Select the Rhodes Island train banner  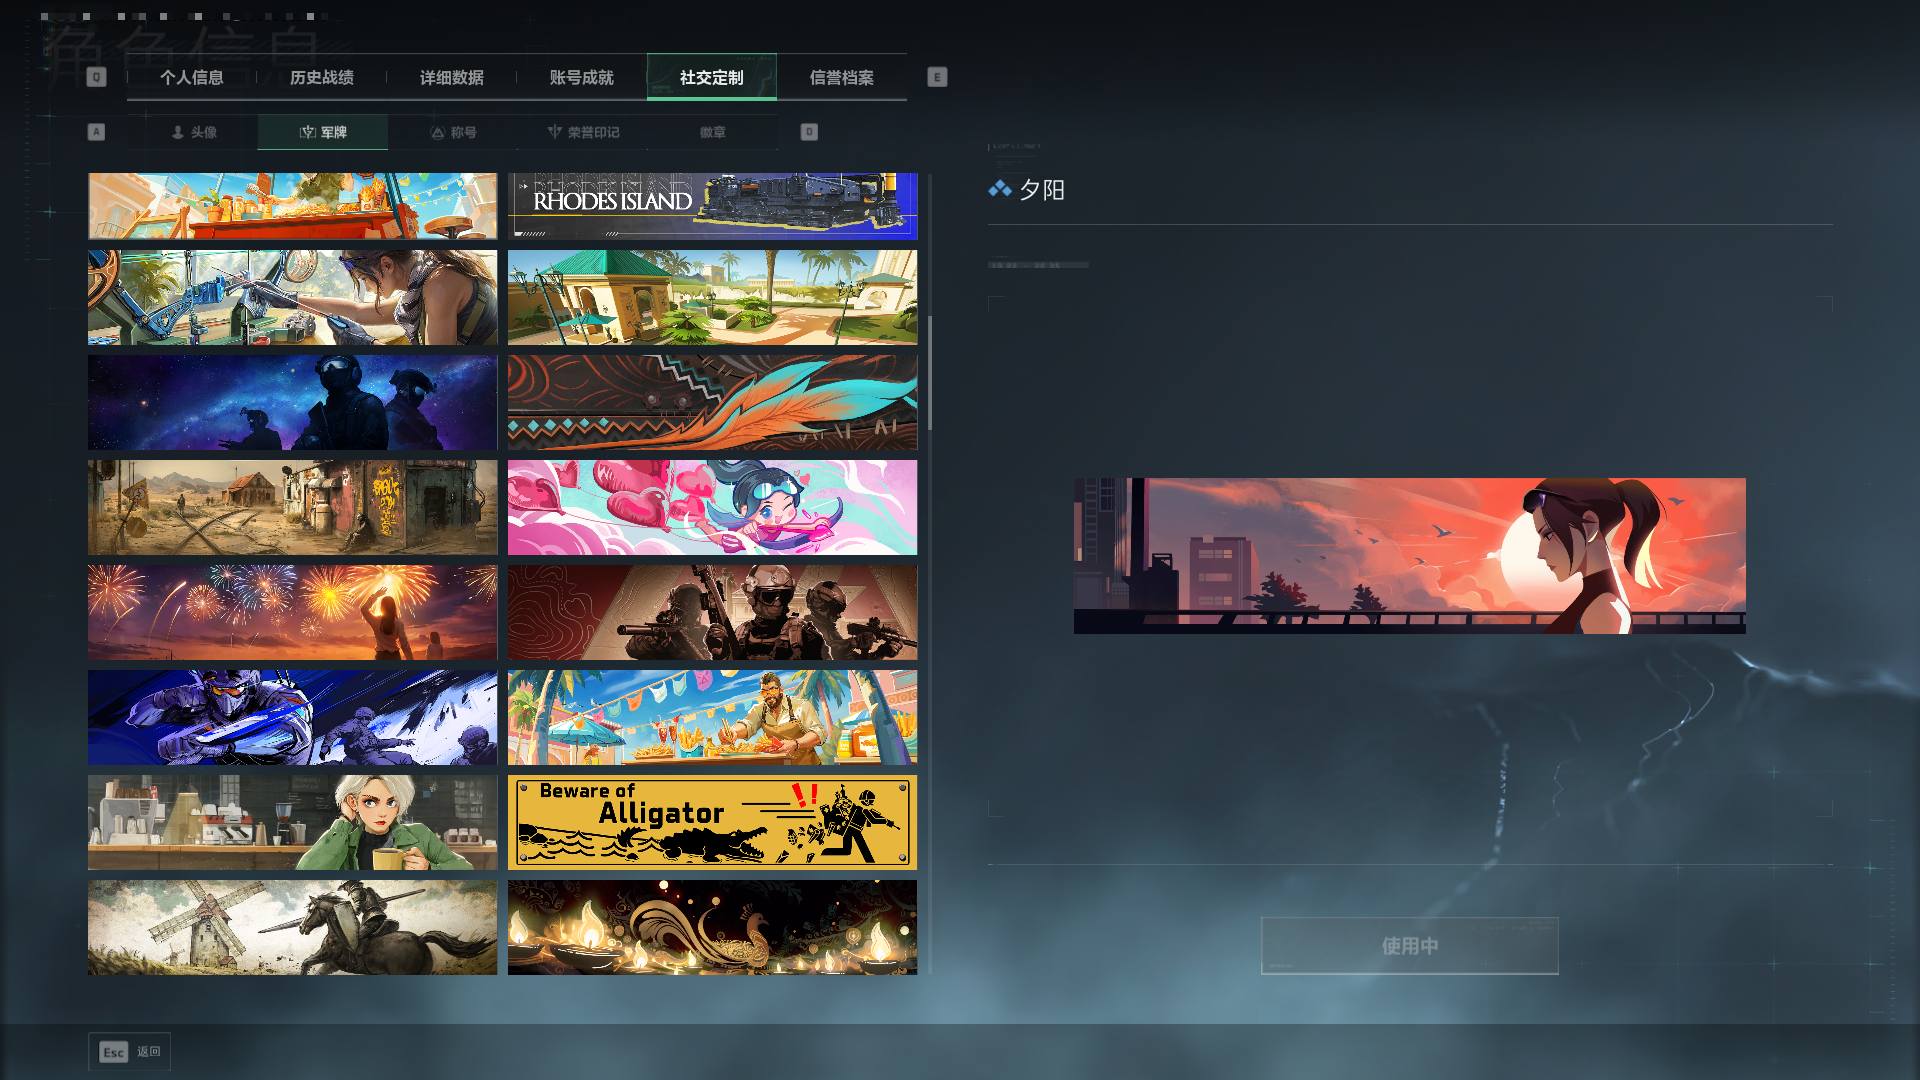[x=712, y=206]
